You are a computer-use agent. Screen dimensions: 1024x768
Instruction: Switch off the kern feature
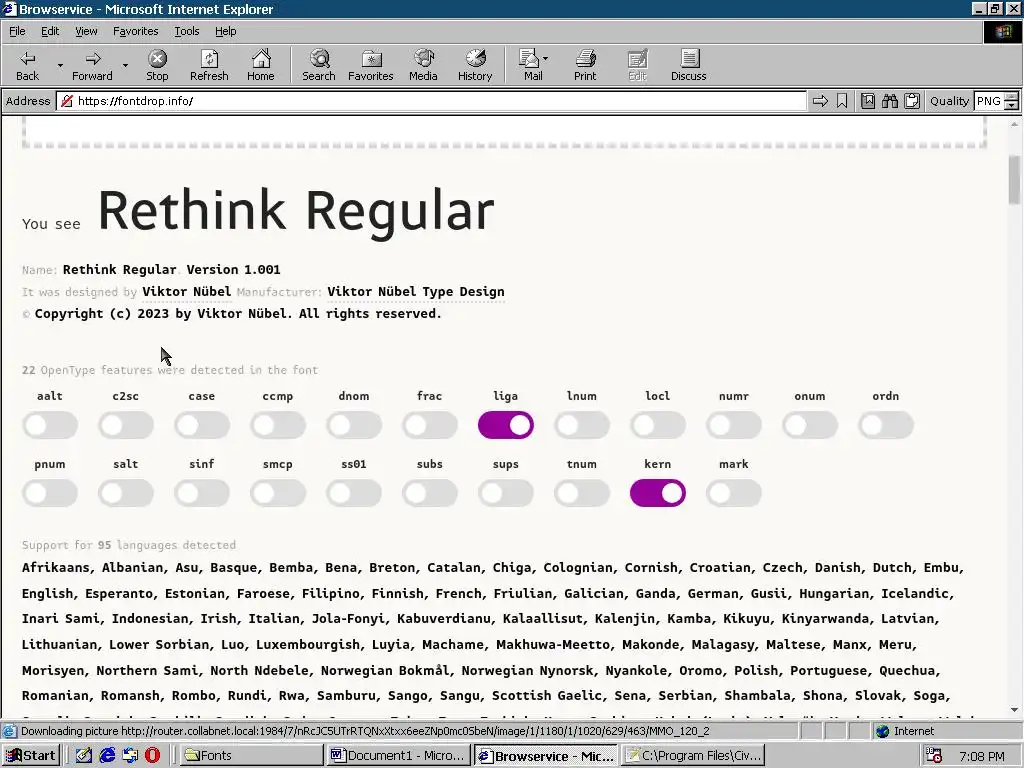658,493
